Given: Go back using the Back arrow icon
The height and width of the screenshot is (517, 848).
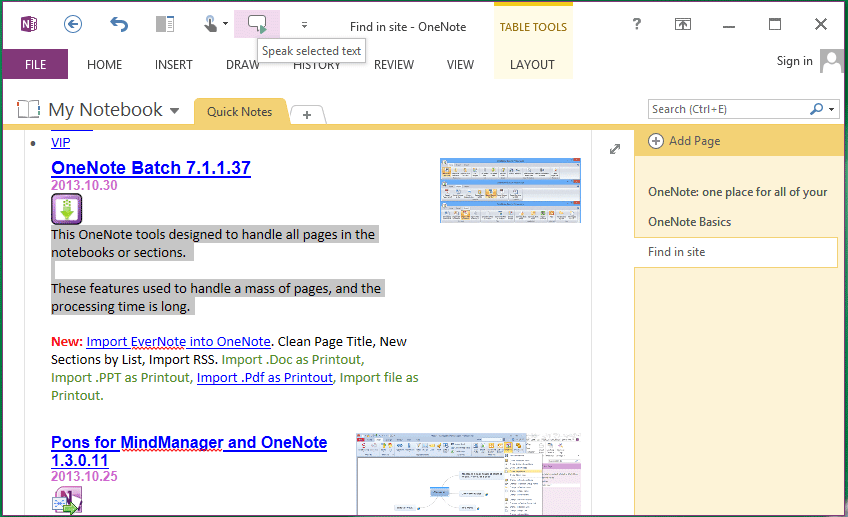Looking at the screenshot, I should point(73,24).
